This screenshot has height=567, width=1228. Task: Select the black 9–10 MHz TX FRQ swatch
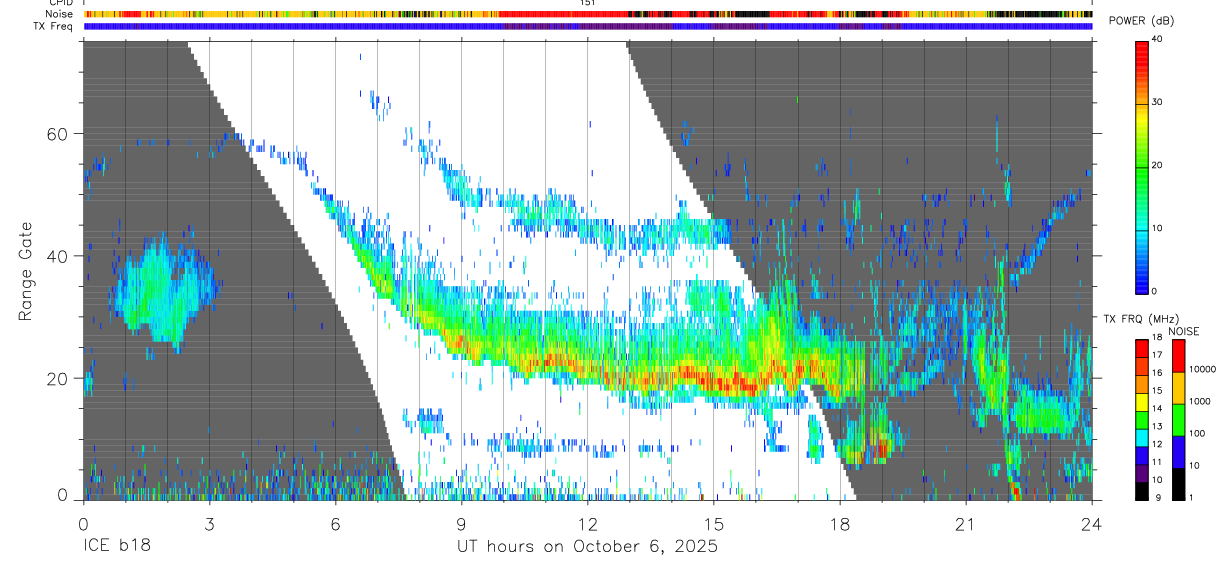pos(1141,491)
